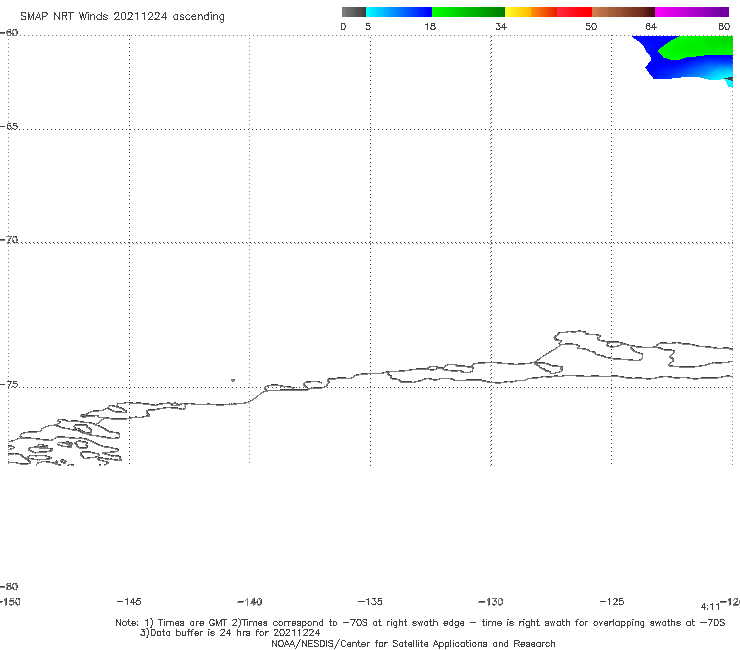Screen dimensions: 740x650
Task: Click the latitude label '-80'
Action: coord(9,587)
